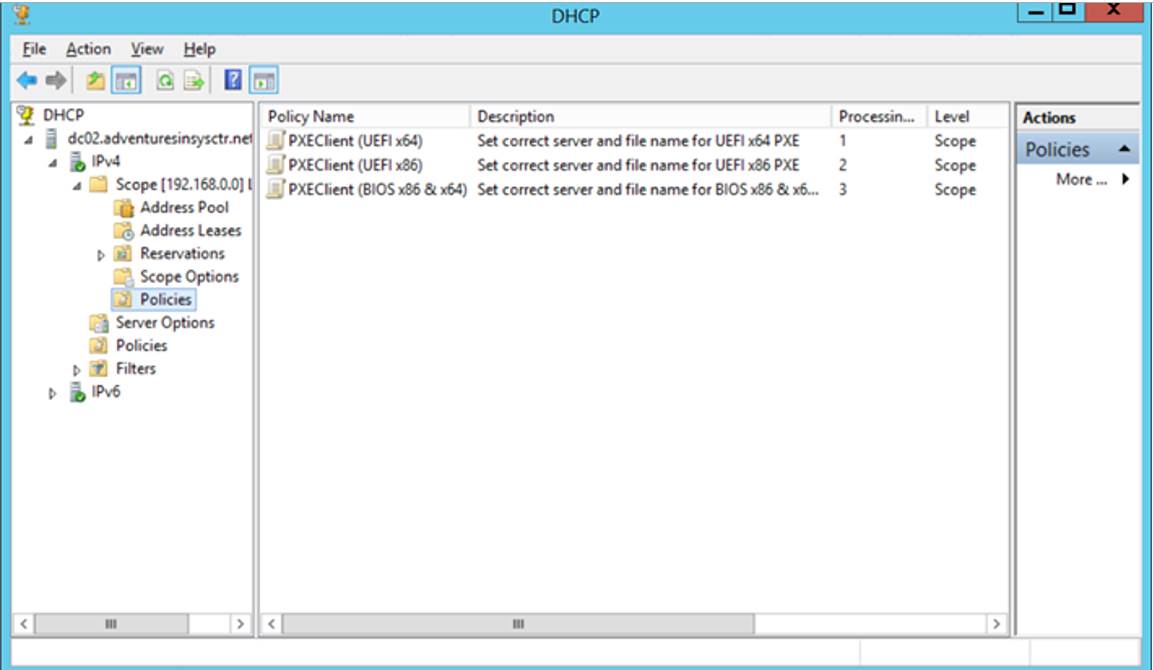
Task: Click the Address Leases icon
Action: pyautogui.click(x=124, y=231)
